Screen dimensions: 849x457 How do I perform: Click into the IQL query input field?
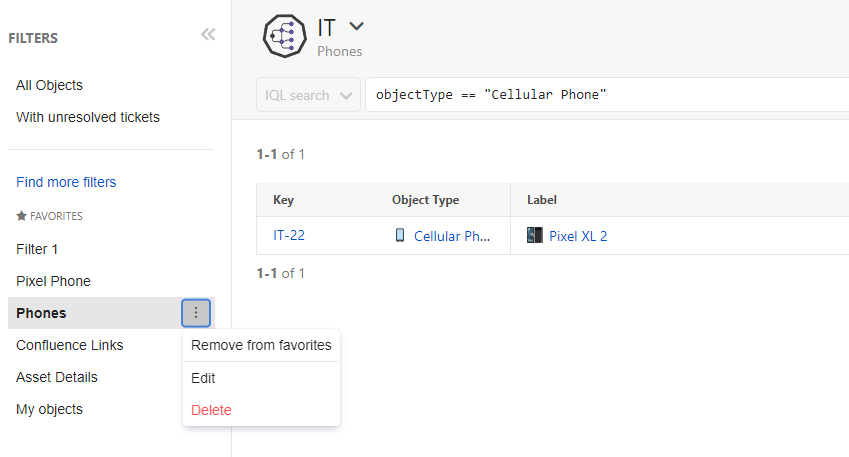(600, 95)
